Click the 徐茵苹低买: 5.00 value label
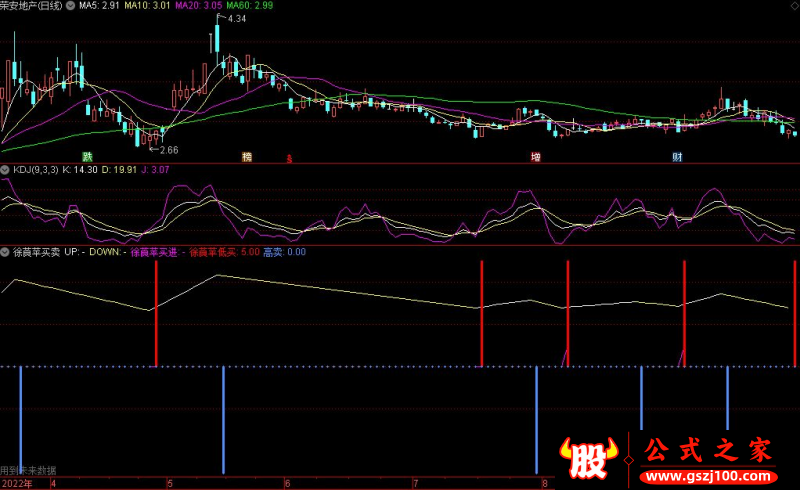Screen dimensions: 800x490 tap(224, 252)
